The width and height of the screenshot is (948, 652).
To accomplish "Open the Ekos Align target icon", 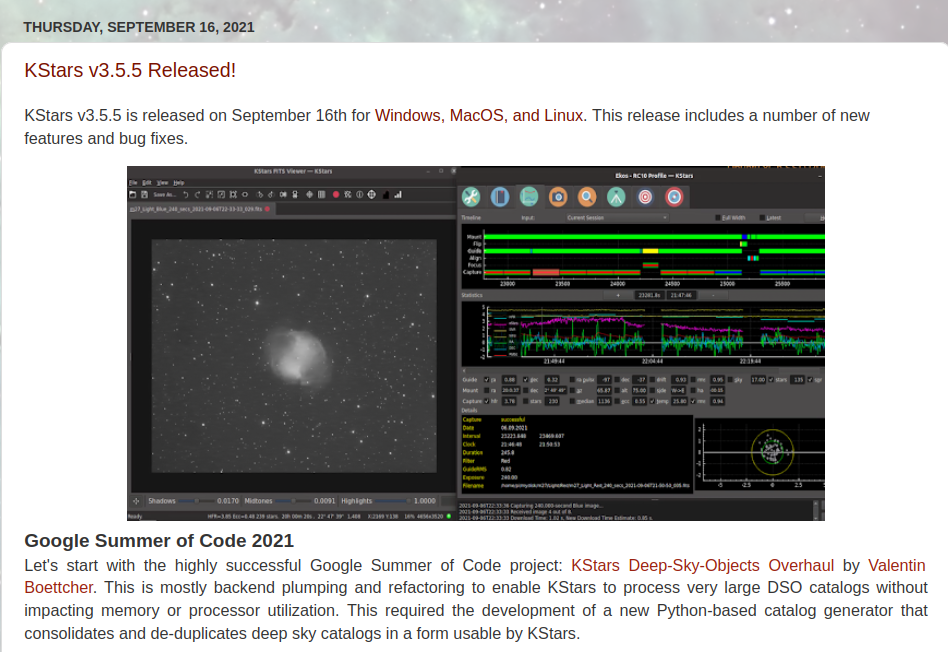I will click(644, 197).
